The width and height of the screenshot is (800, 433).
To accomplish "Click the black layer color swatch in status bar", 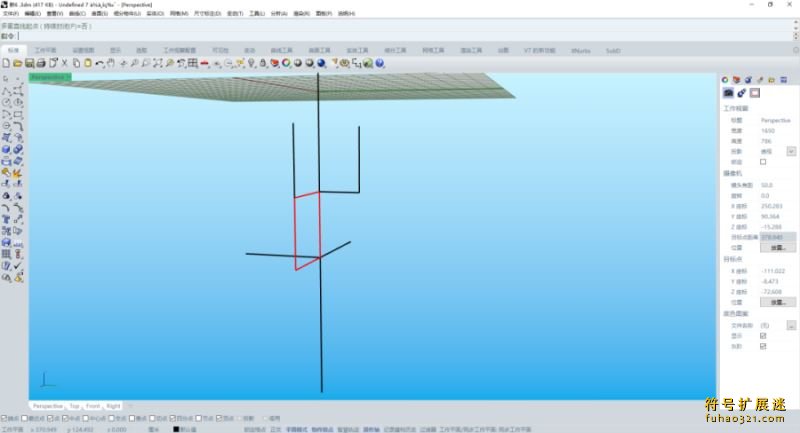I will point(176,429).
